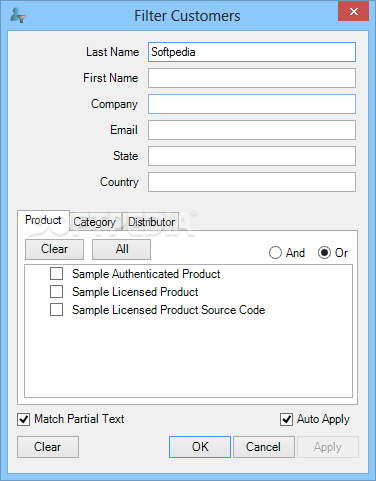The width and height of the screenshot is (376, 481).
Task: Focus the Last Name field
Action: click(252, 52)
